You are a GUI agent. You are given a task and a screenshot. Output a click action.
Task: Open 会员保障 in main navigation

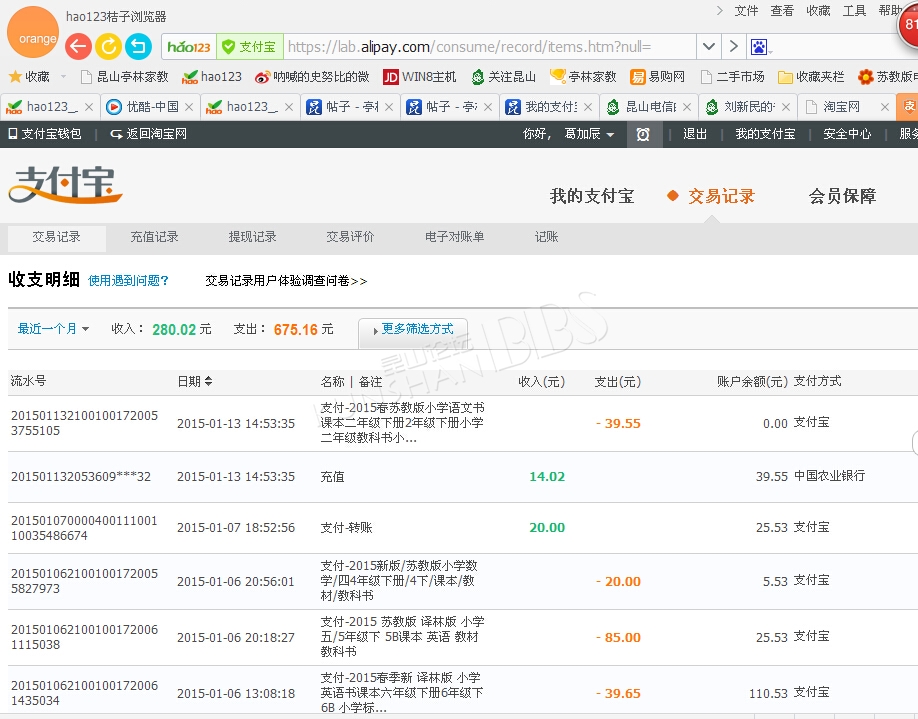pos(842,196)
